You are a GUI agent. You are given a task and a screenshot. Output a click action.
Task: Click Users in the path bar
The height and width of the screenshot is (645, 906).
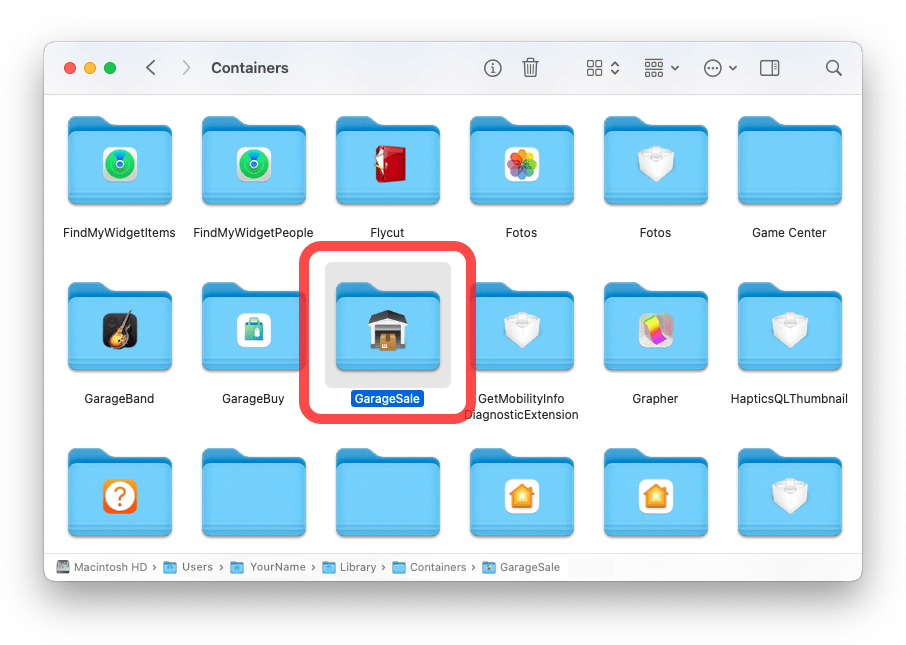188,567
